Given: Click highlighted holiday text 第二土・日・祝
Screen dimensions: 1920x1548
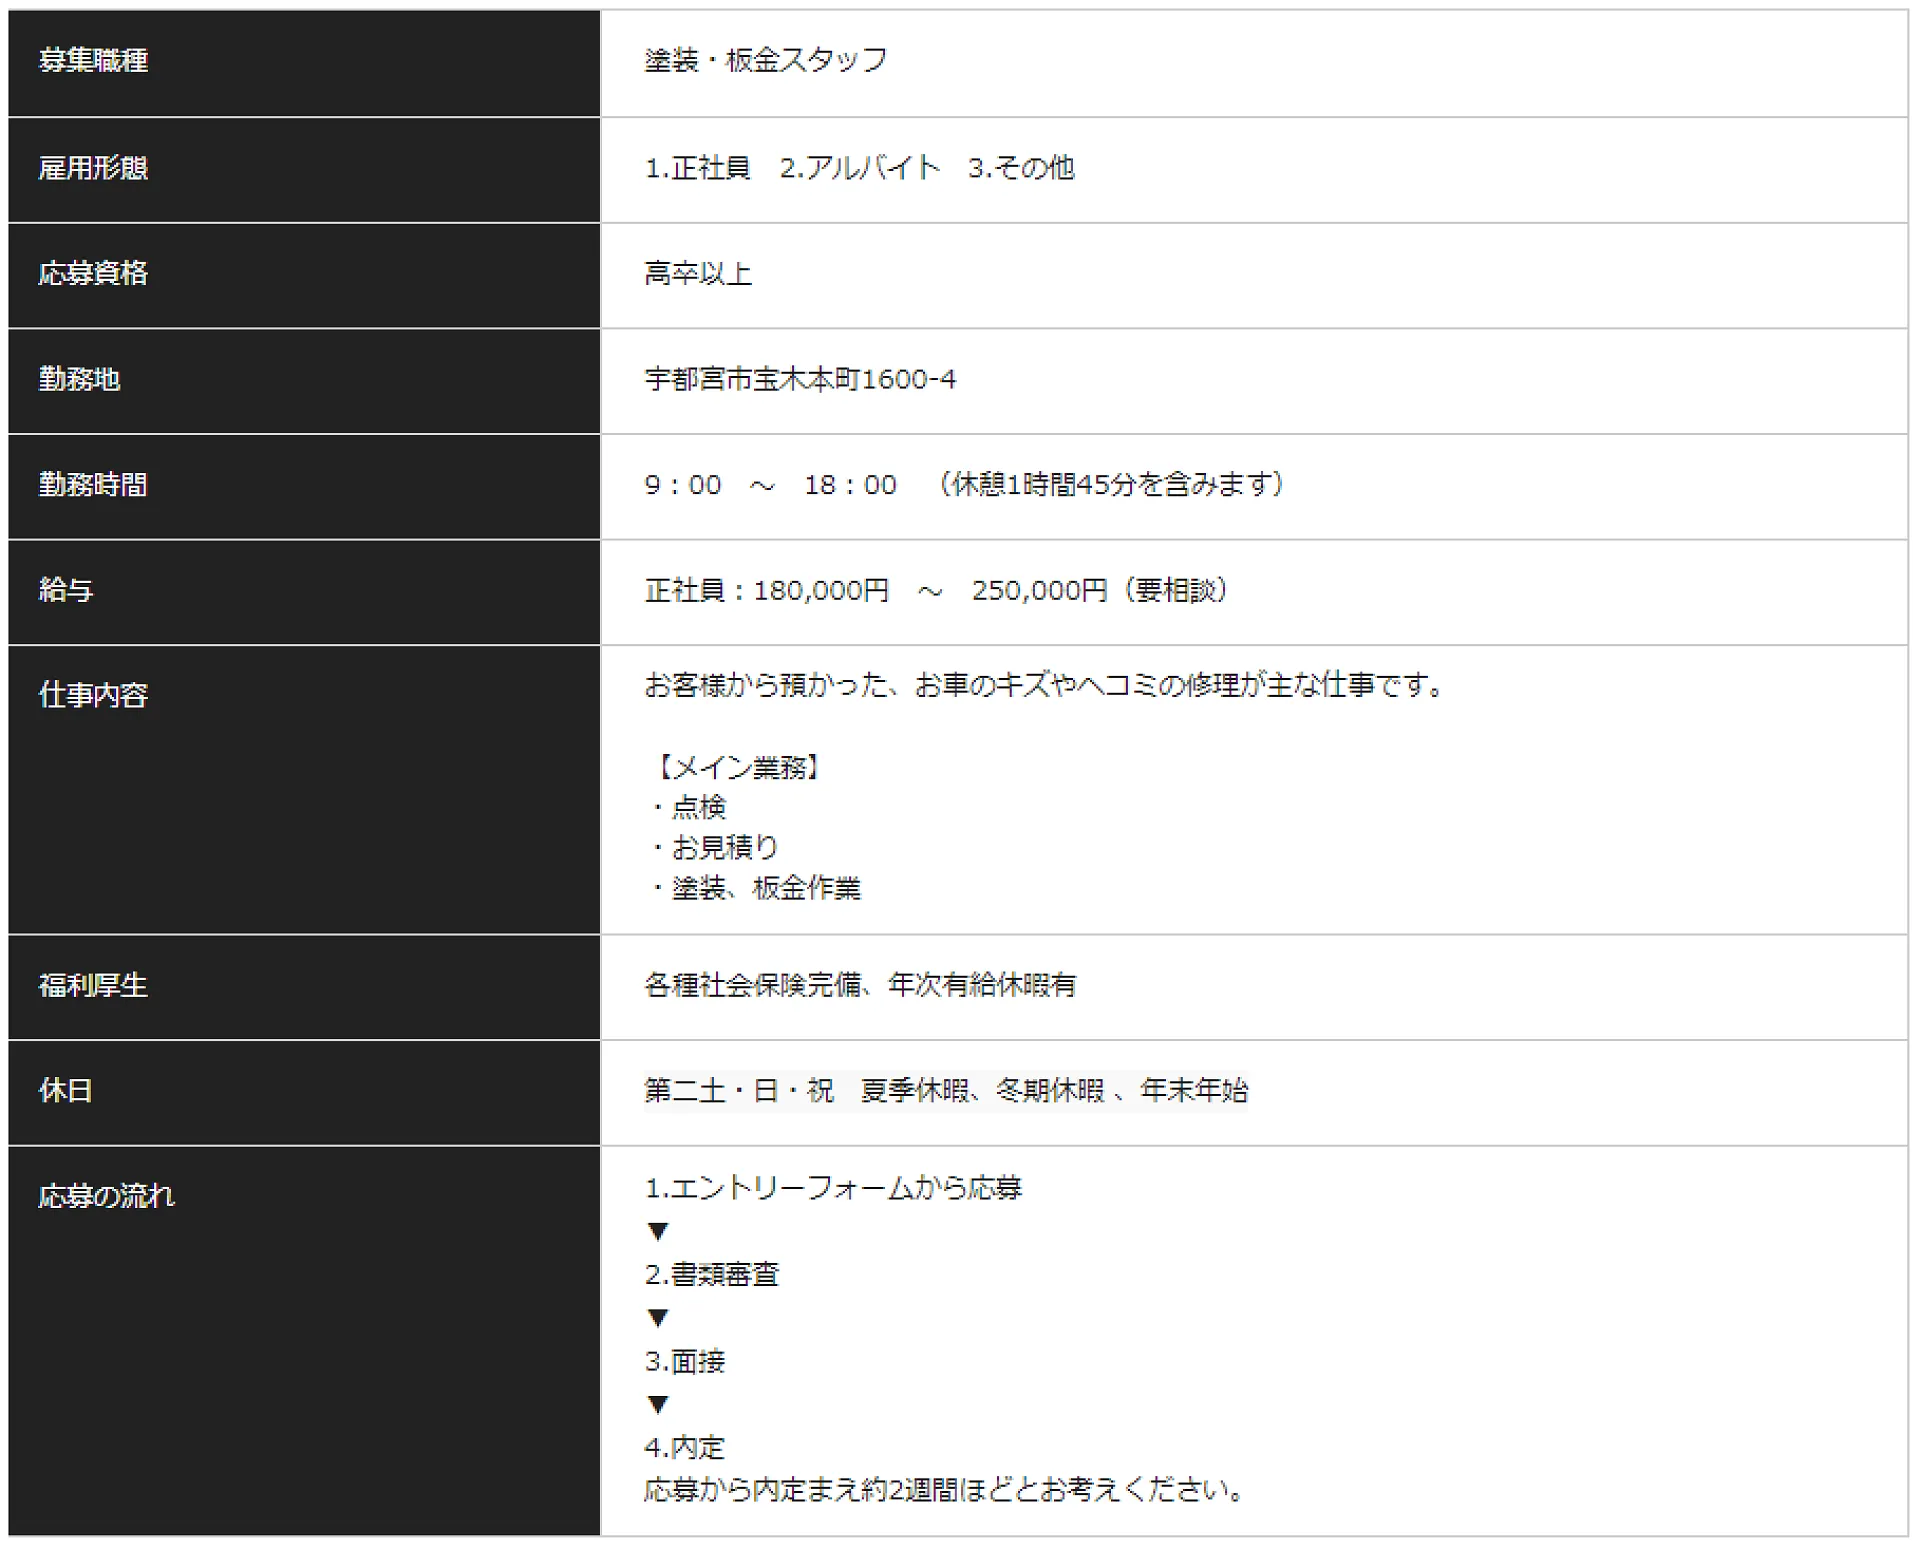Looking at the screenshot, I should [x=738, y=1091].
